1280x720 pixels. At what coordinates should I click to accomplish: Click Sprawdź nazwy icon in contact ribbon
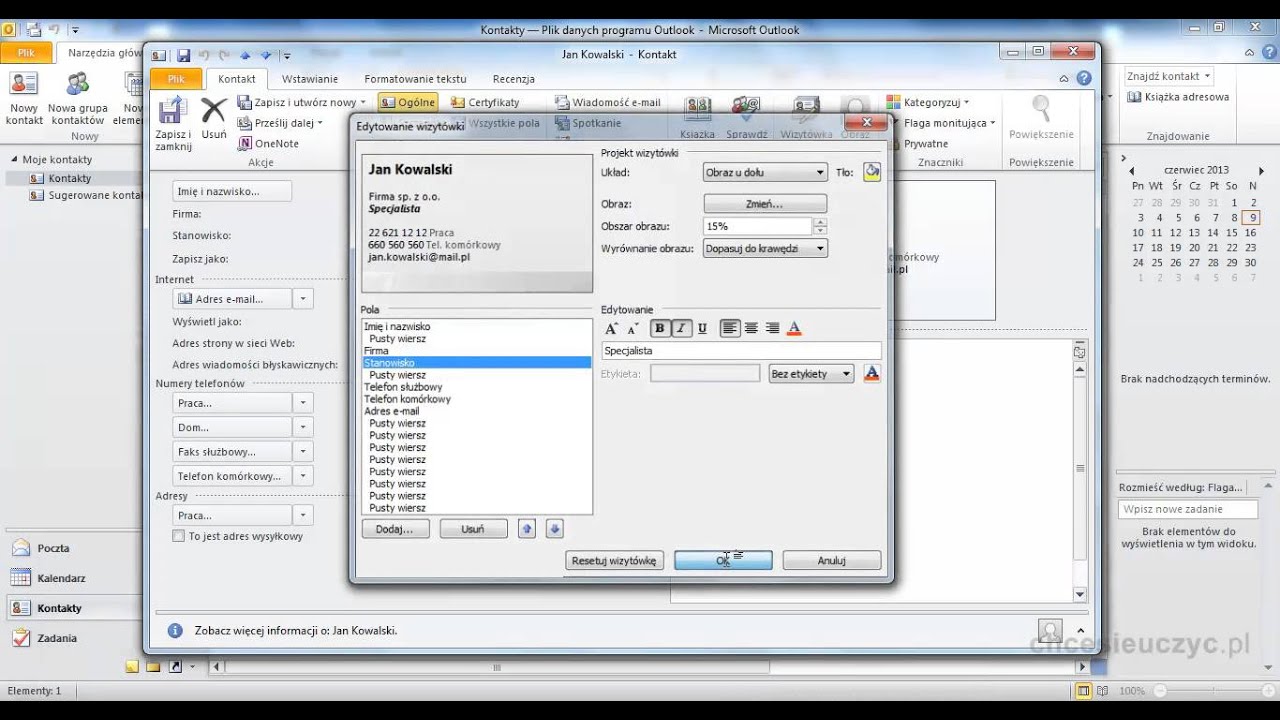(x=746, y=118)
